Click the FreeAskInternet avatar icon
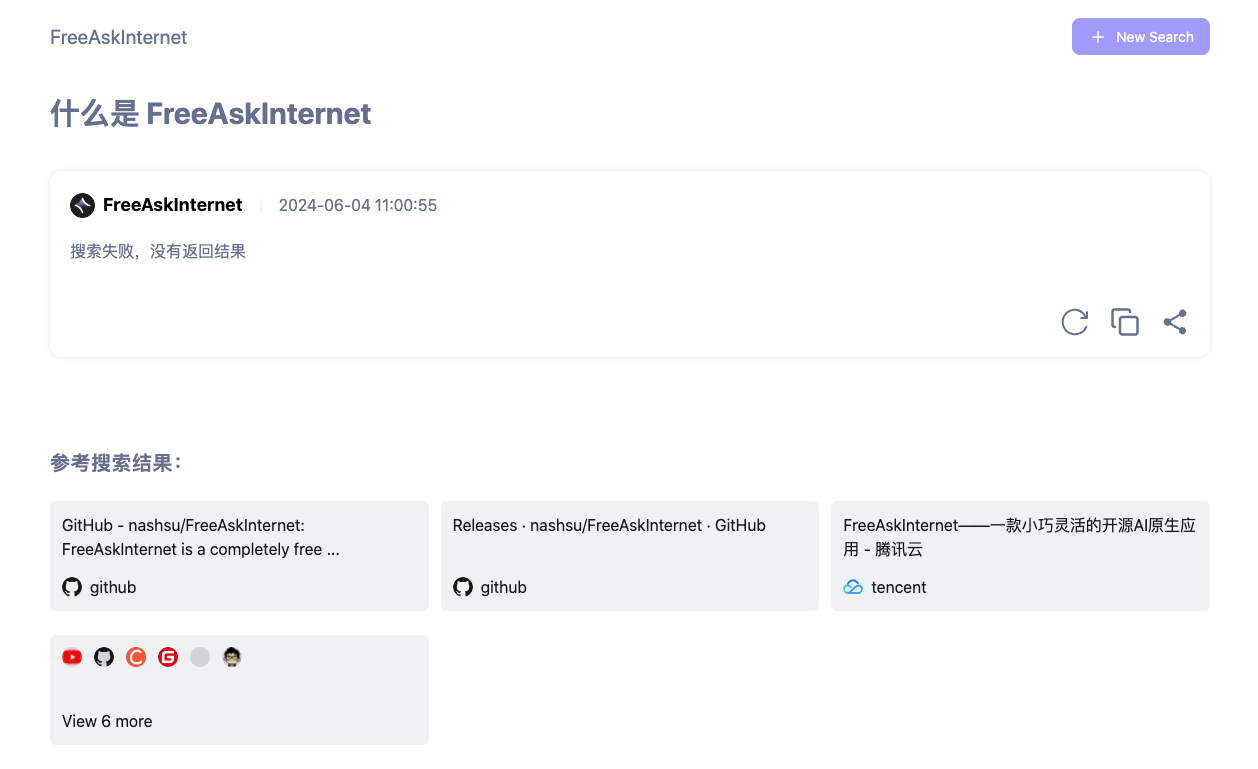1258x769 pixels. pyautogui.click(x=82, y=205)
